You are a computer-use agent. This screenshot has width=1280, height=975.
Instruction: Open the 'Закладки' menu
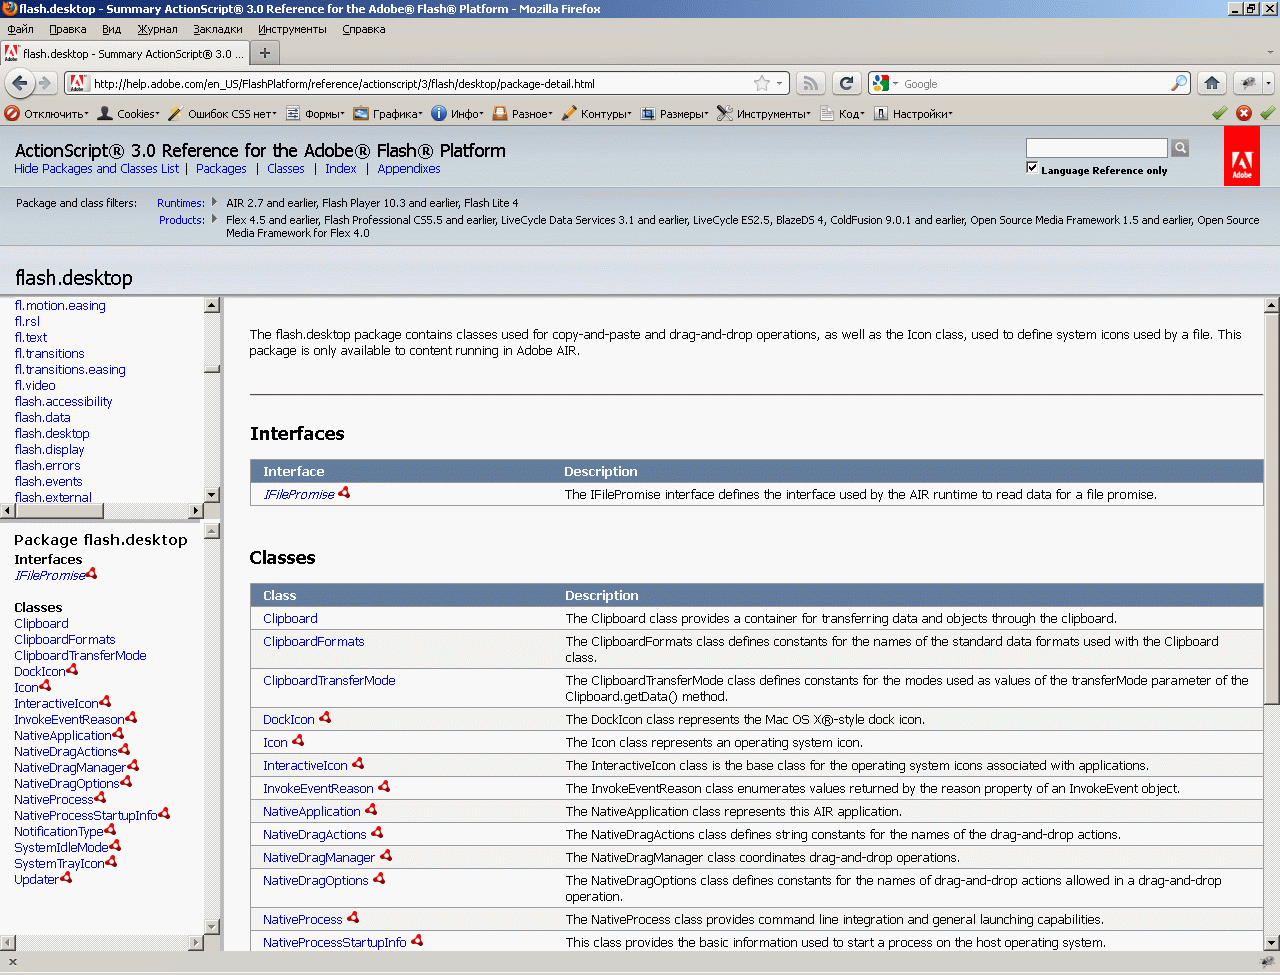point(218,29)
